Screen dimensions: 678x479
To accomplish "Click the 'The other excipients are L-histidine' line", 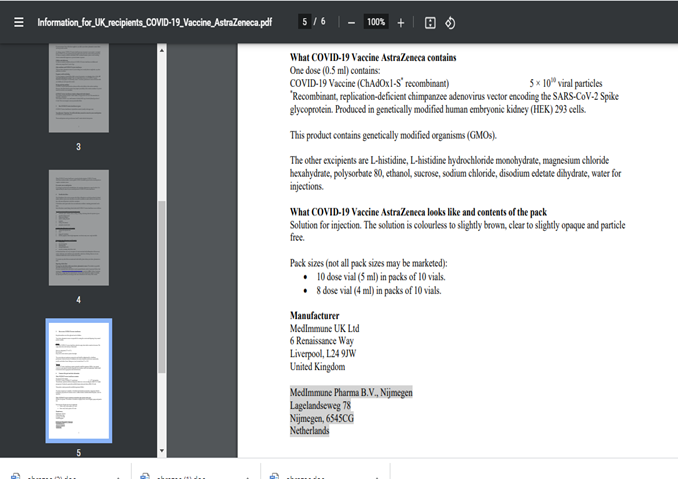I will point(449,160).
